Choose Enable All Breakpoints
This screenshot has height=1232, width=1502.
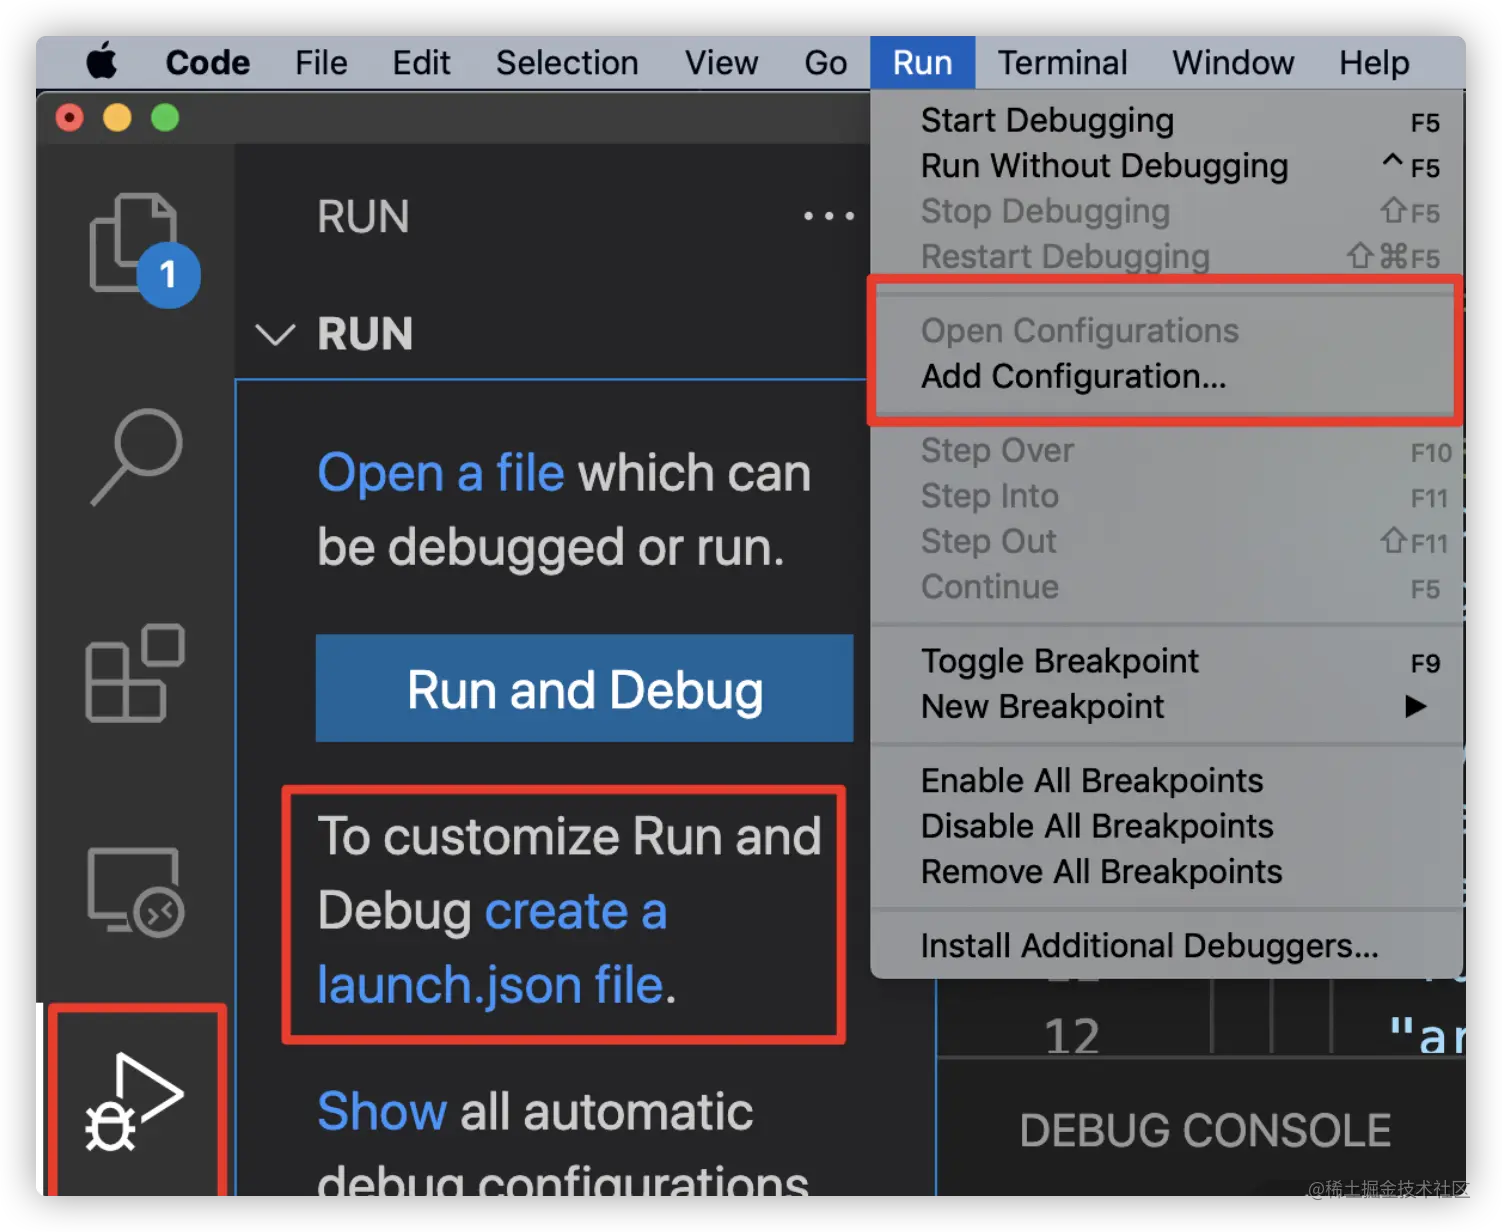coord(1167,781)
